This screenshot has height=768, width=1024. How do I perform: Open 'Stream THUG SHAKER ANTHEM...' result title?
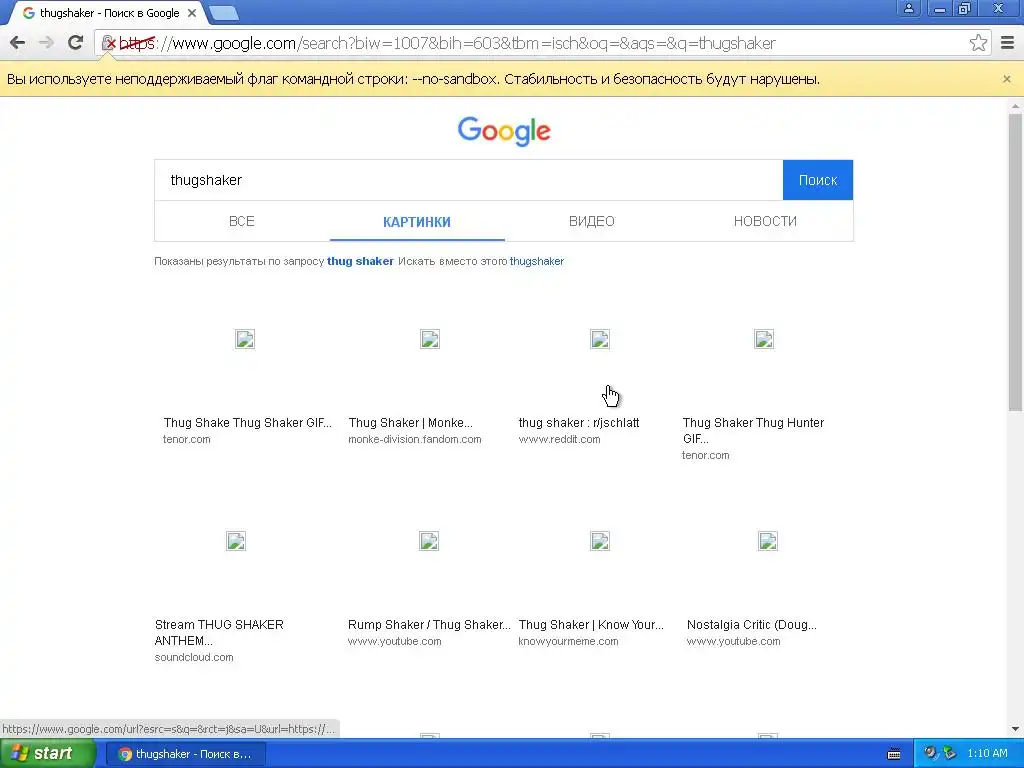(219, 632)
